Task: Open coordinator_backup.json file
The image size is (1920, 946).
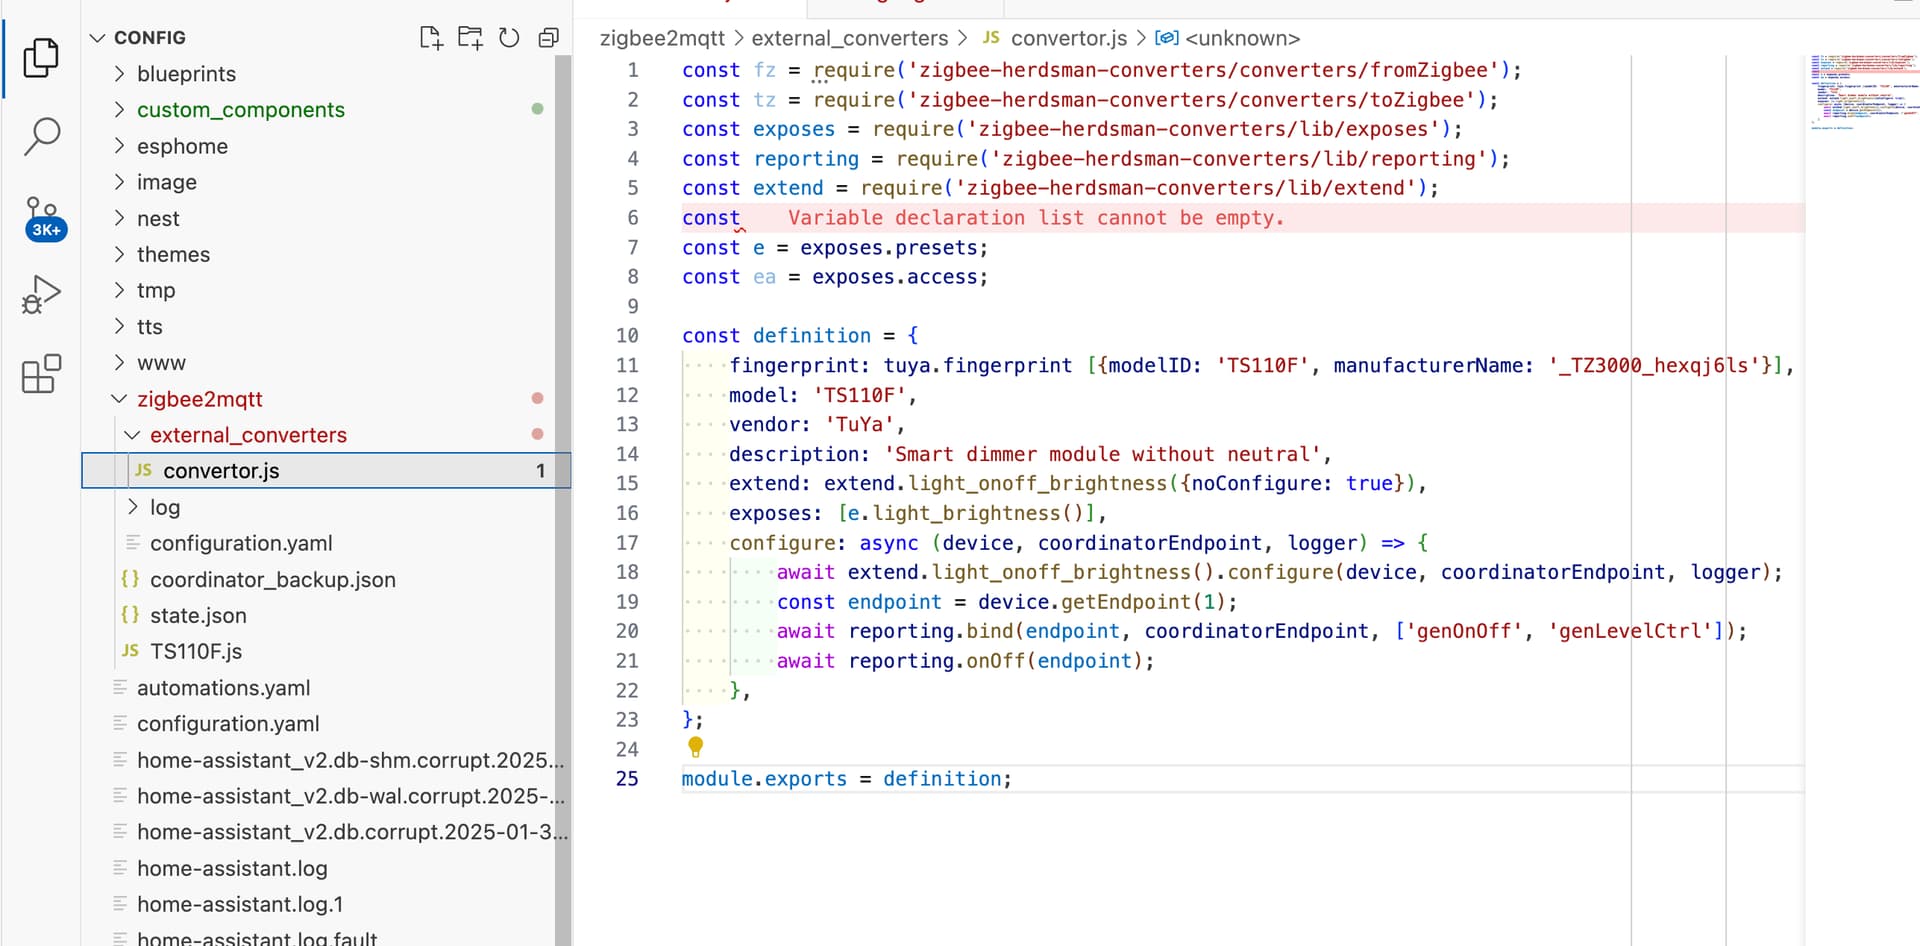Action: point(272,580)
